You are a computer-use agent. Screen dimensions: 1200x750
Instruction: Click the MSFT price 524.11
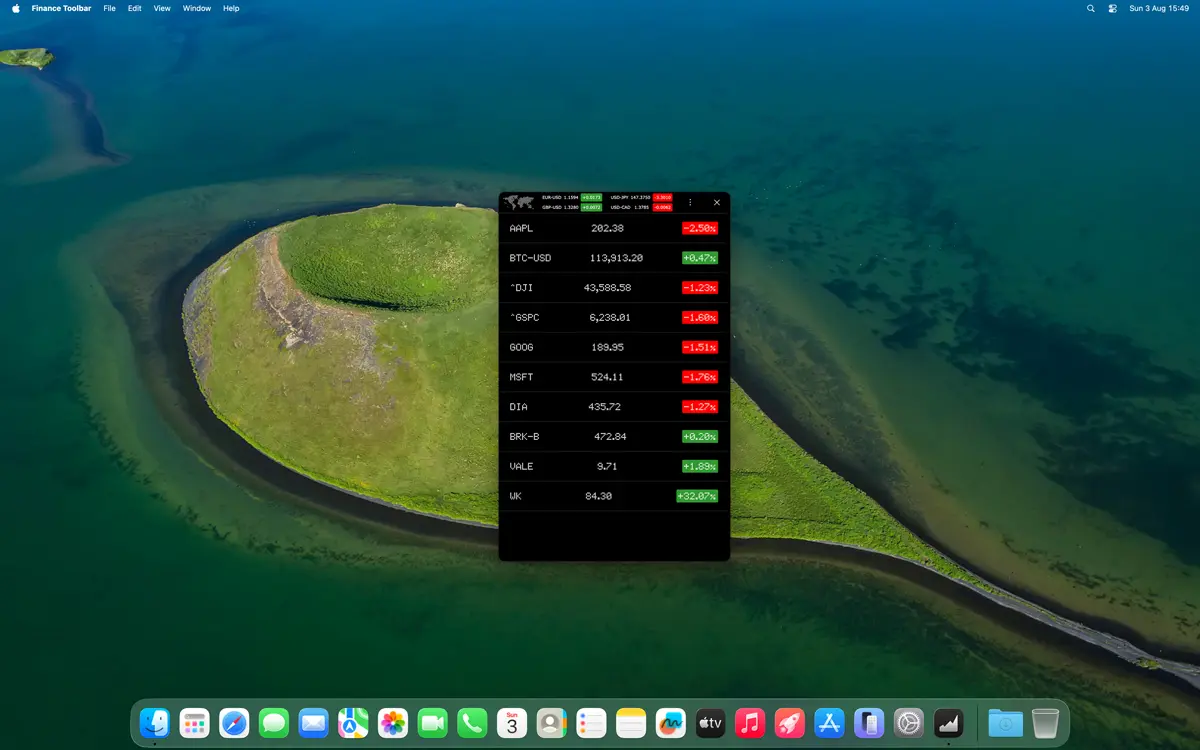pyautogui.click(x=607, y=377)
